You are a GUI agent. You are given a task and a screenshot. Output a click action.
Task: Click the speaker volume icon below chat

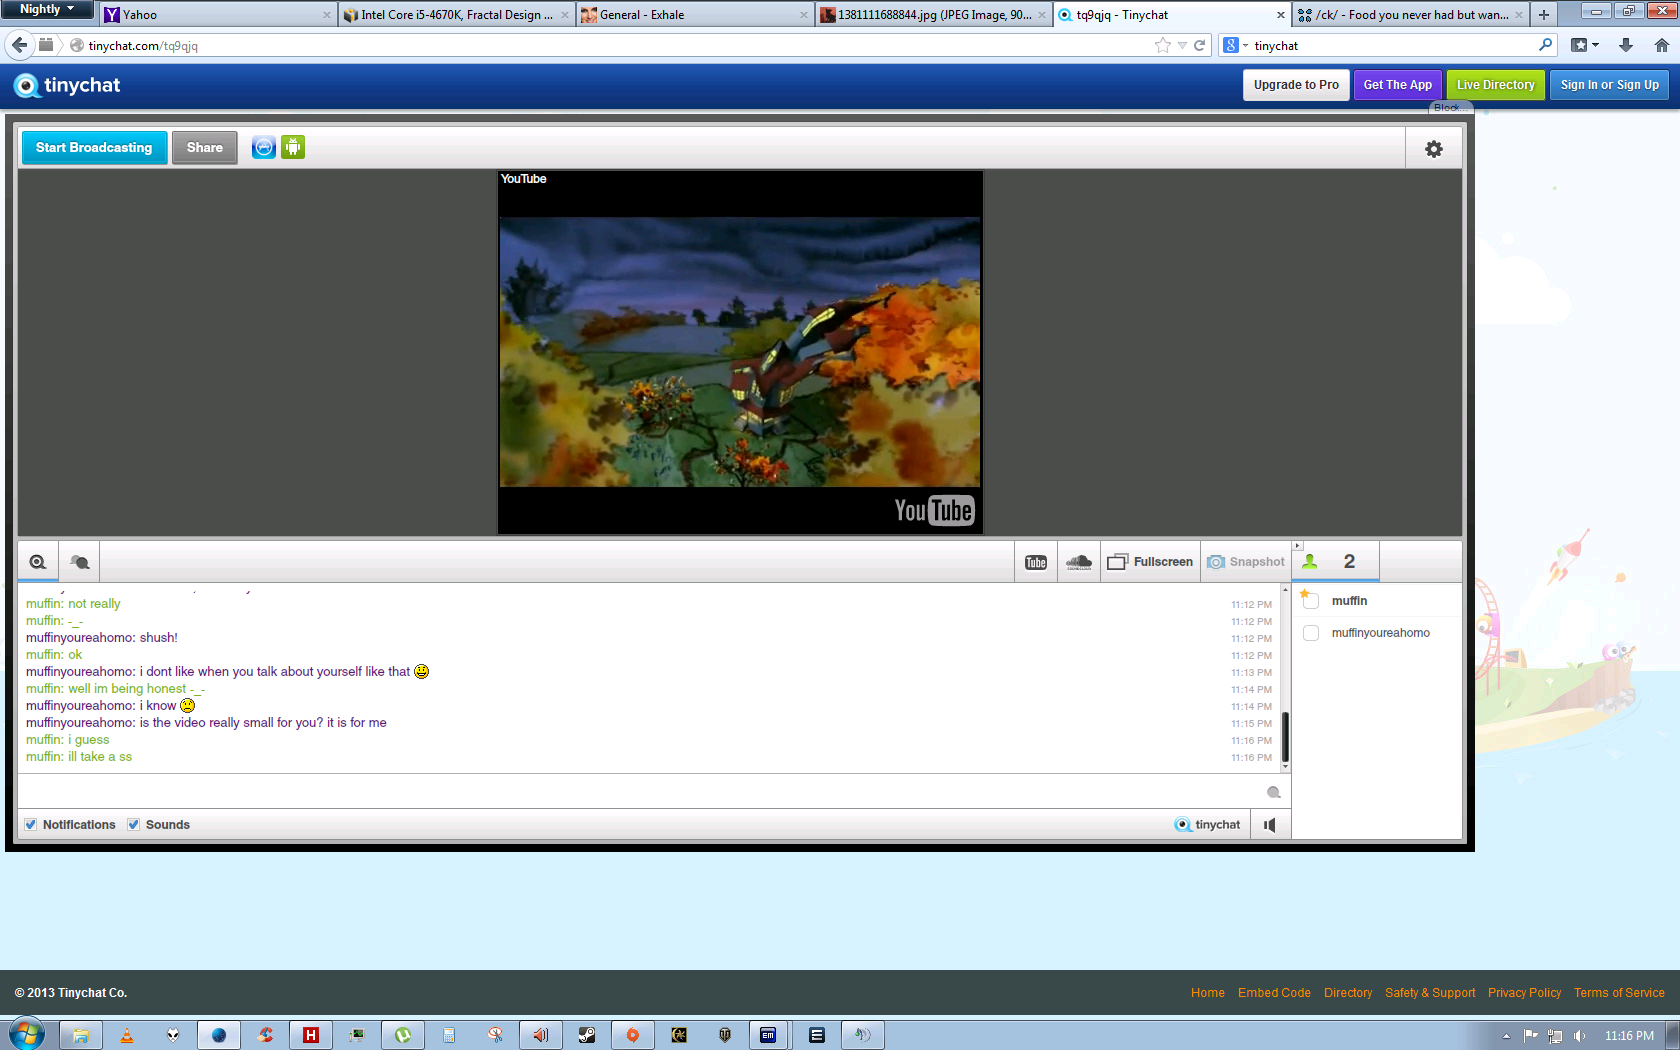click(x=1270, y=825)
